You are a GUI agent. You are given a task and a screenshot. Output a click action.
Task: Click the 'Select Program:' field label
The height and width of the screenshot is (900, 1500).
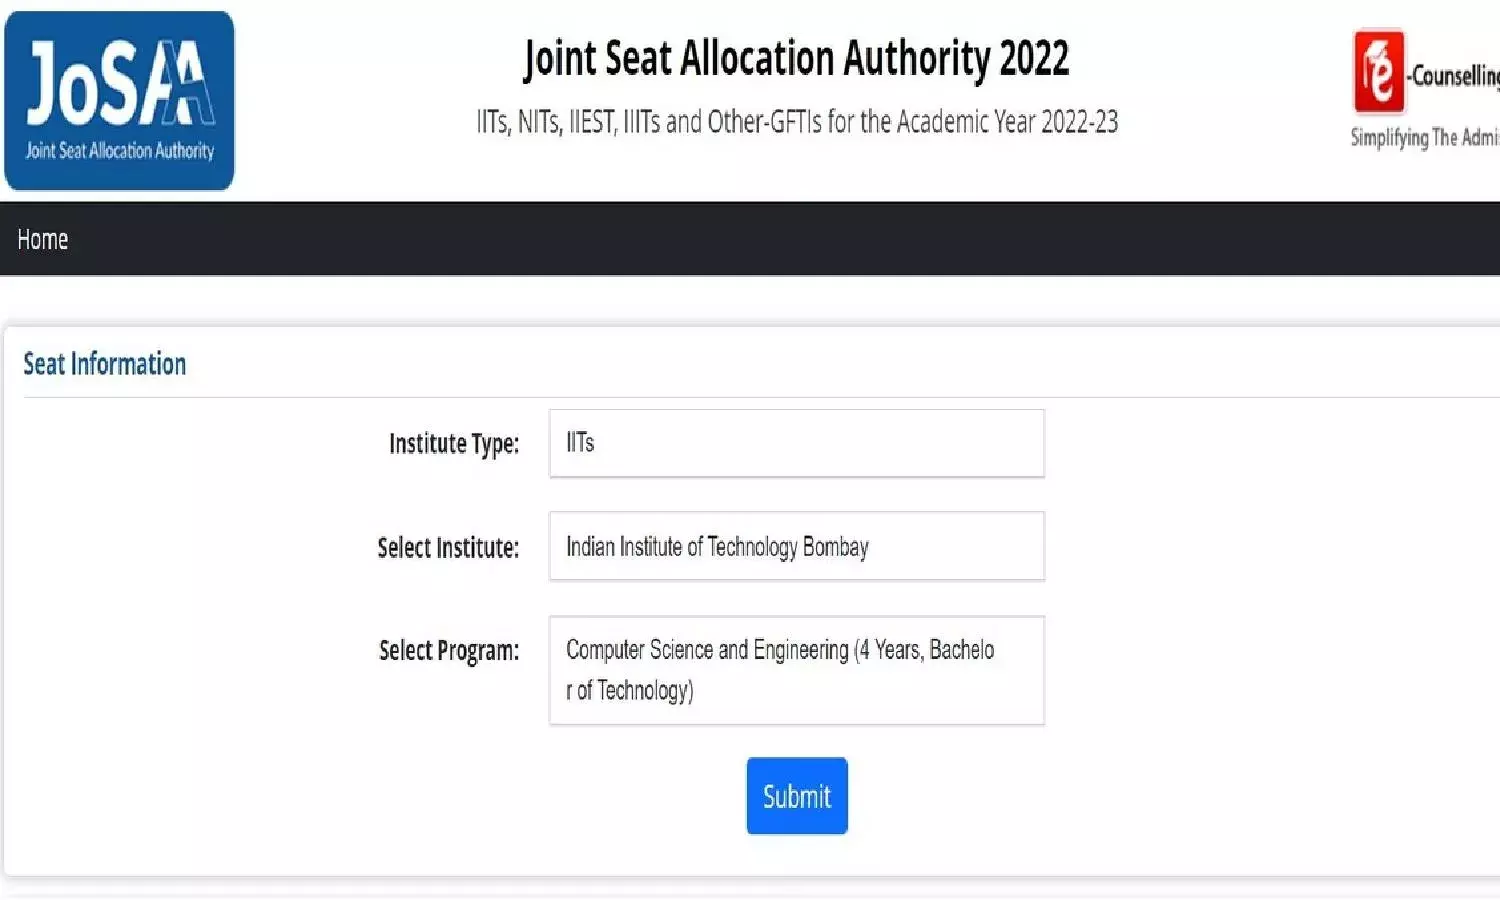pyautogui.click(x=449, y=651)
